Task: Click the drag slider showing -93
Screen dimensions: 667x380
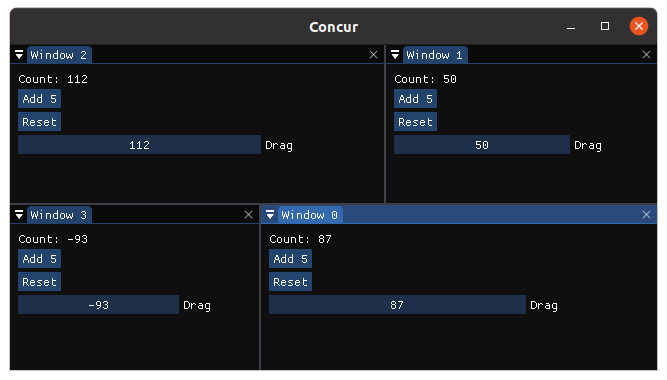Action: (98, 305)
